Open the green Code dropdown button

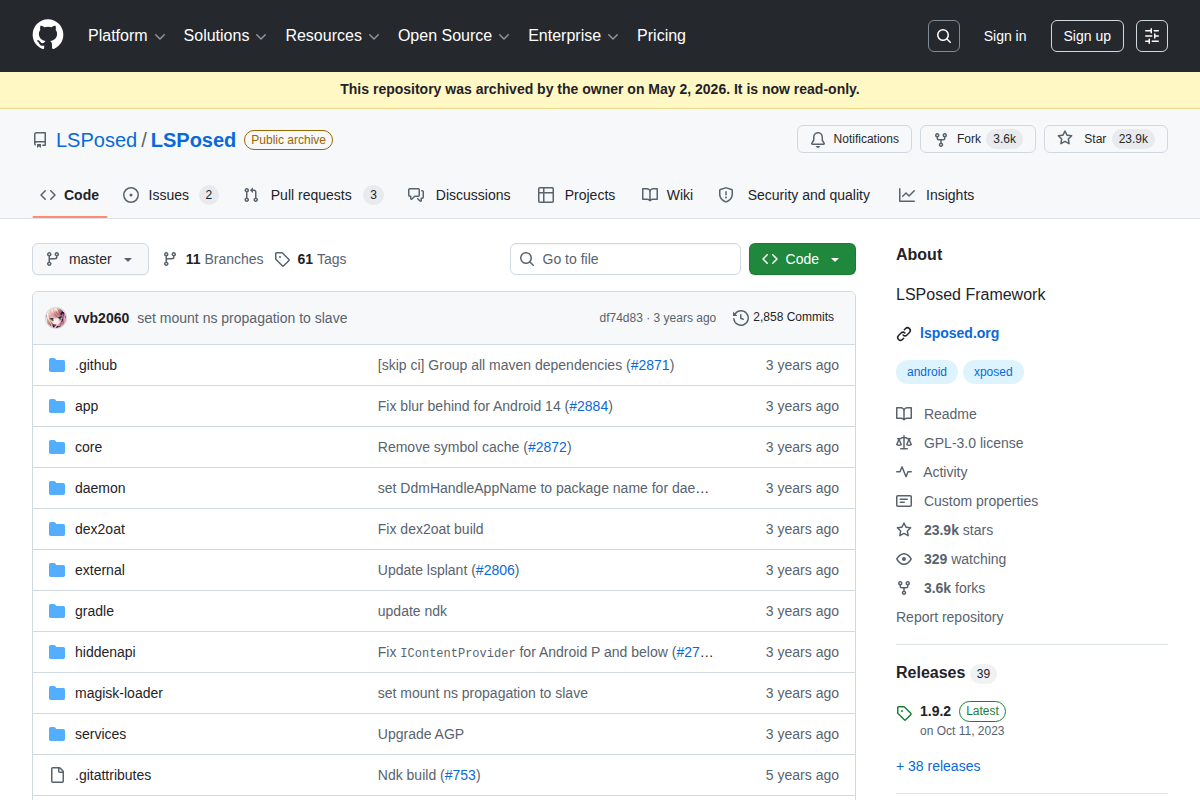[802, 259]
